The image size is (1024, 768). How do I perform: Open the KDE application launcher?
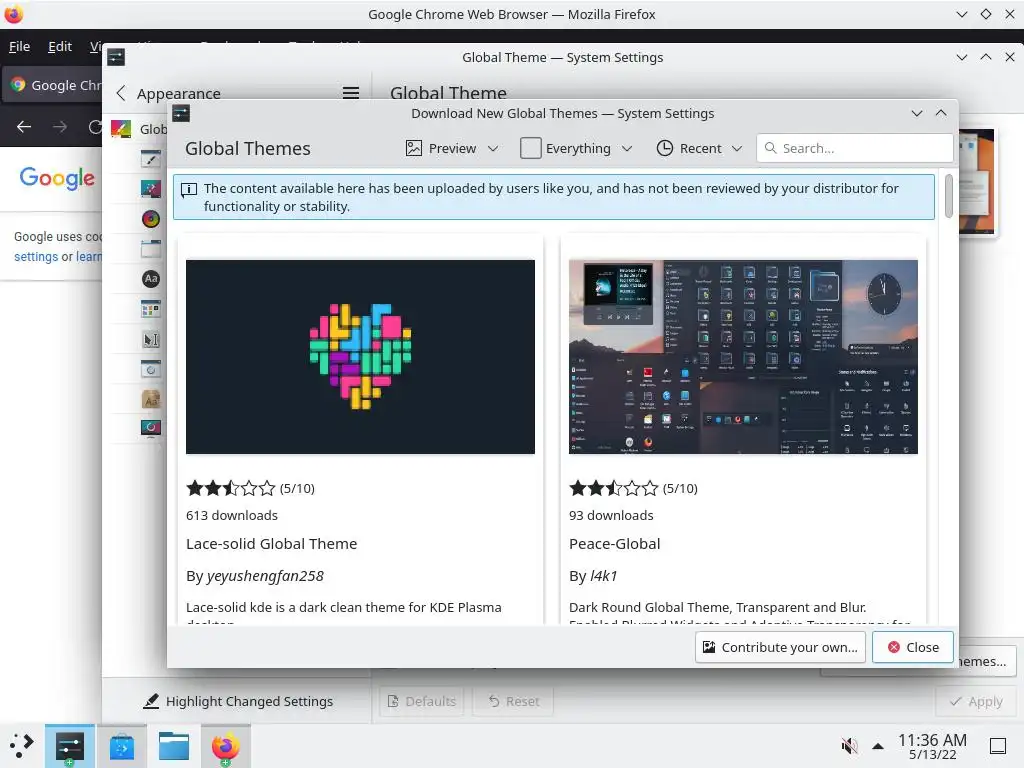[22, 746]
